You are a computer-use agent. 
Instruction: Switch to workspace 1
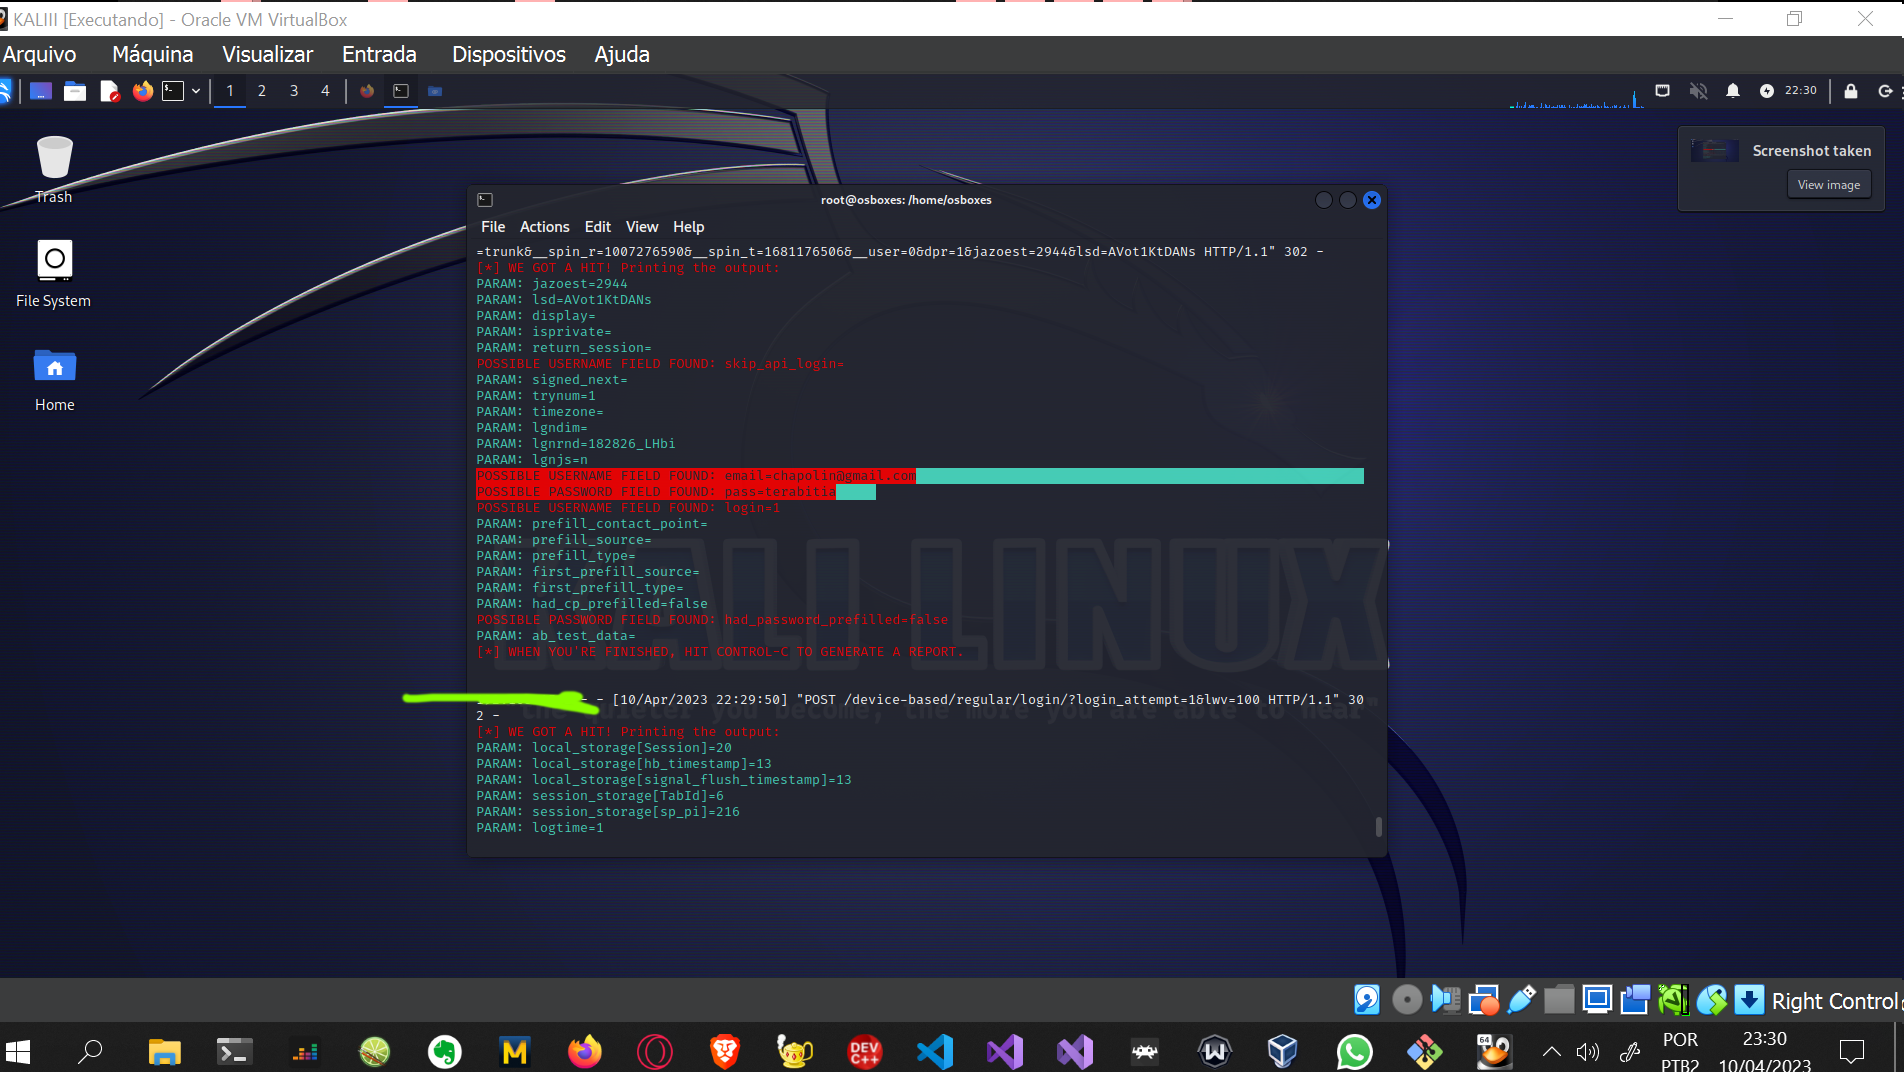click(230, 91)
